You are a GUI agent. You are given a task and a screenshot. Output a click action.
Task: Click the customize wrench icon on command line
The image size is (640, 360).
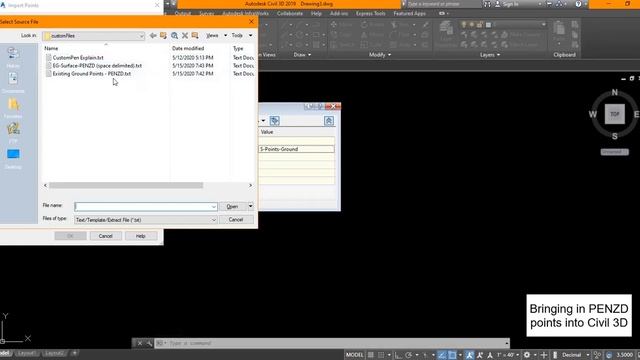pyautogui.click(x=149, y=343)
